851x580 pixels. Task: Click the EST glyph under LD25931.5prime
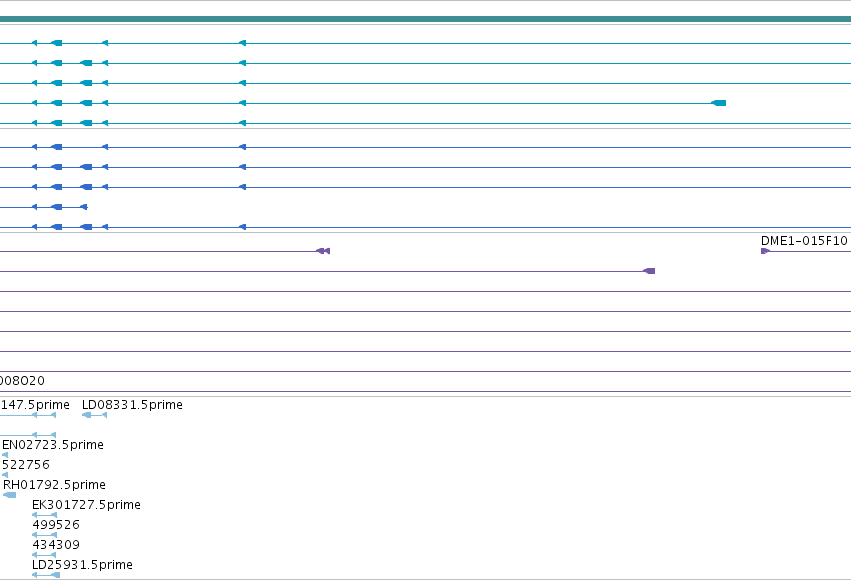pyautogui.click(x=46, y=575)
